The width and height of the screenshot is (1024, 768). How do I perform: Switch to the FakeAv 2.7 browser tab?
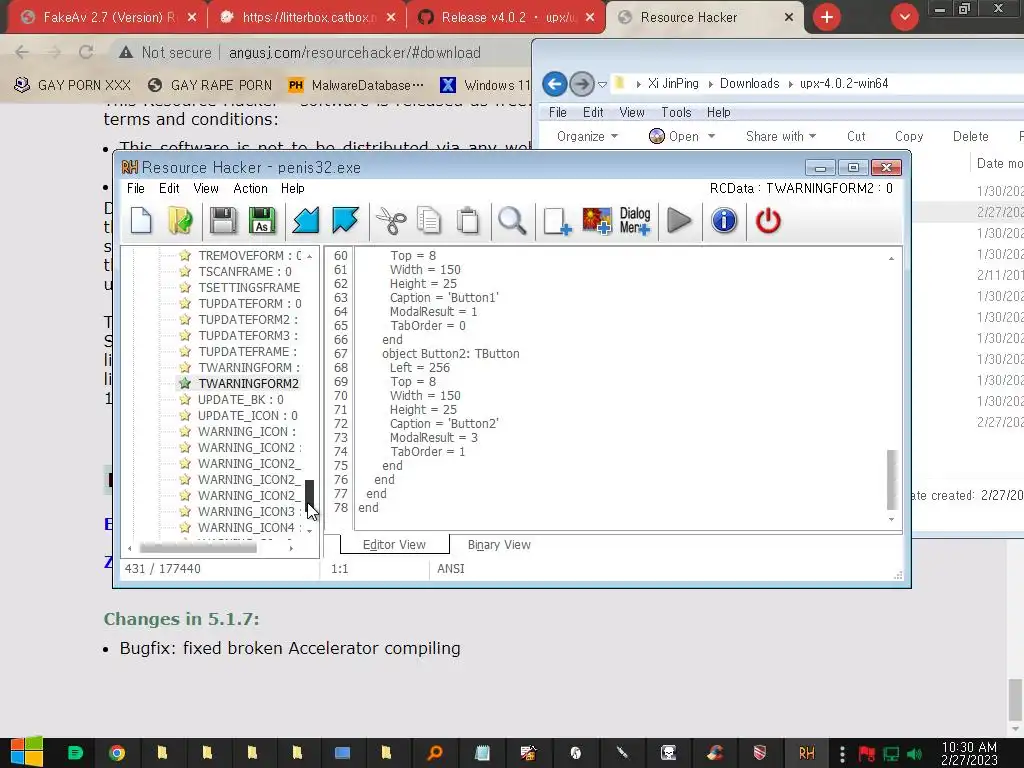click(108, 18)
